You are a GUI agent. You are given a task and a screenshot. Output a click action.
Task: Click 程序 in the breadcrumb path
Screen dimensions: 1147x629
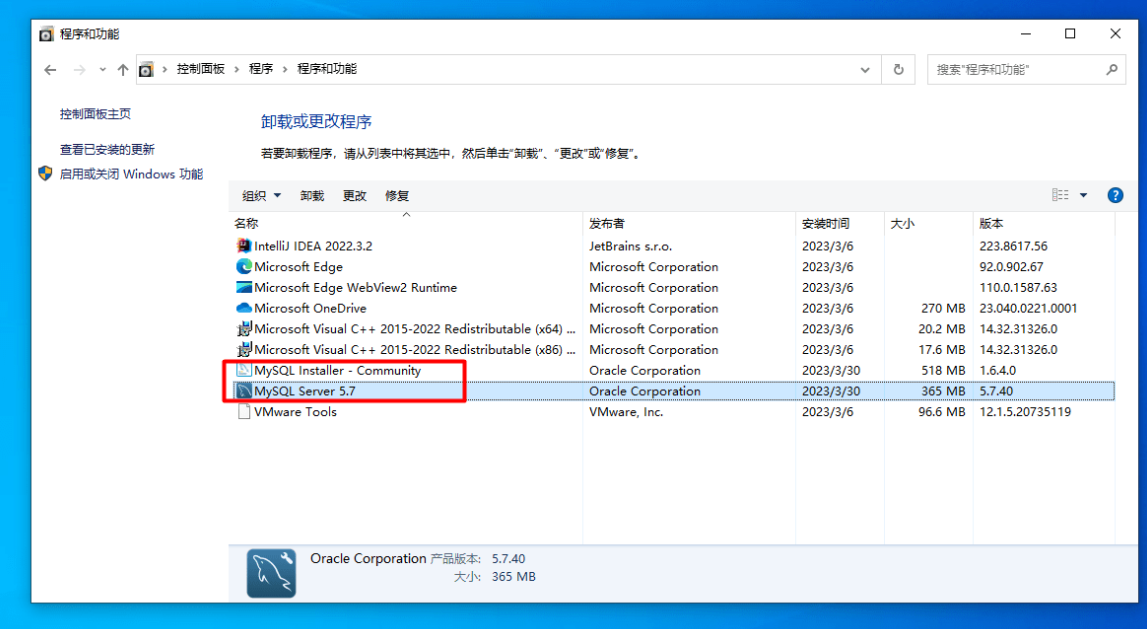(x=260, y=69)
